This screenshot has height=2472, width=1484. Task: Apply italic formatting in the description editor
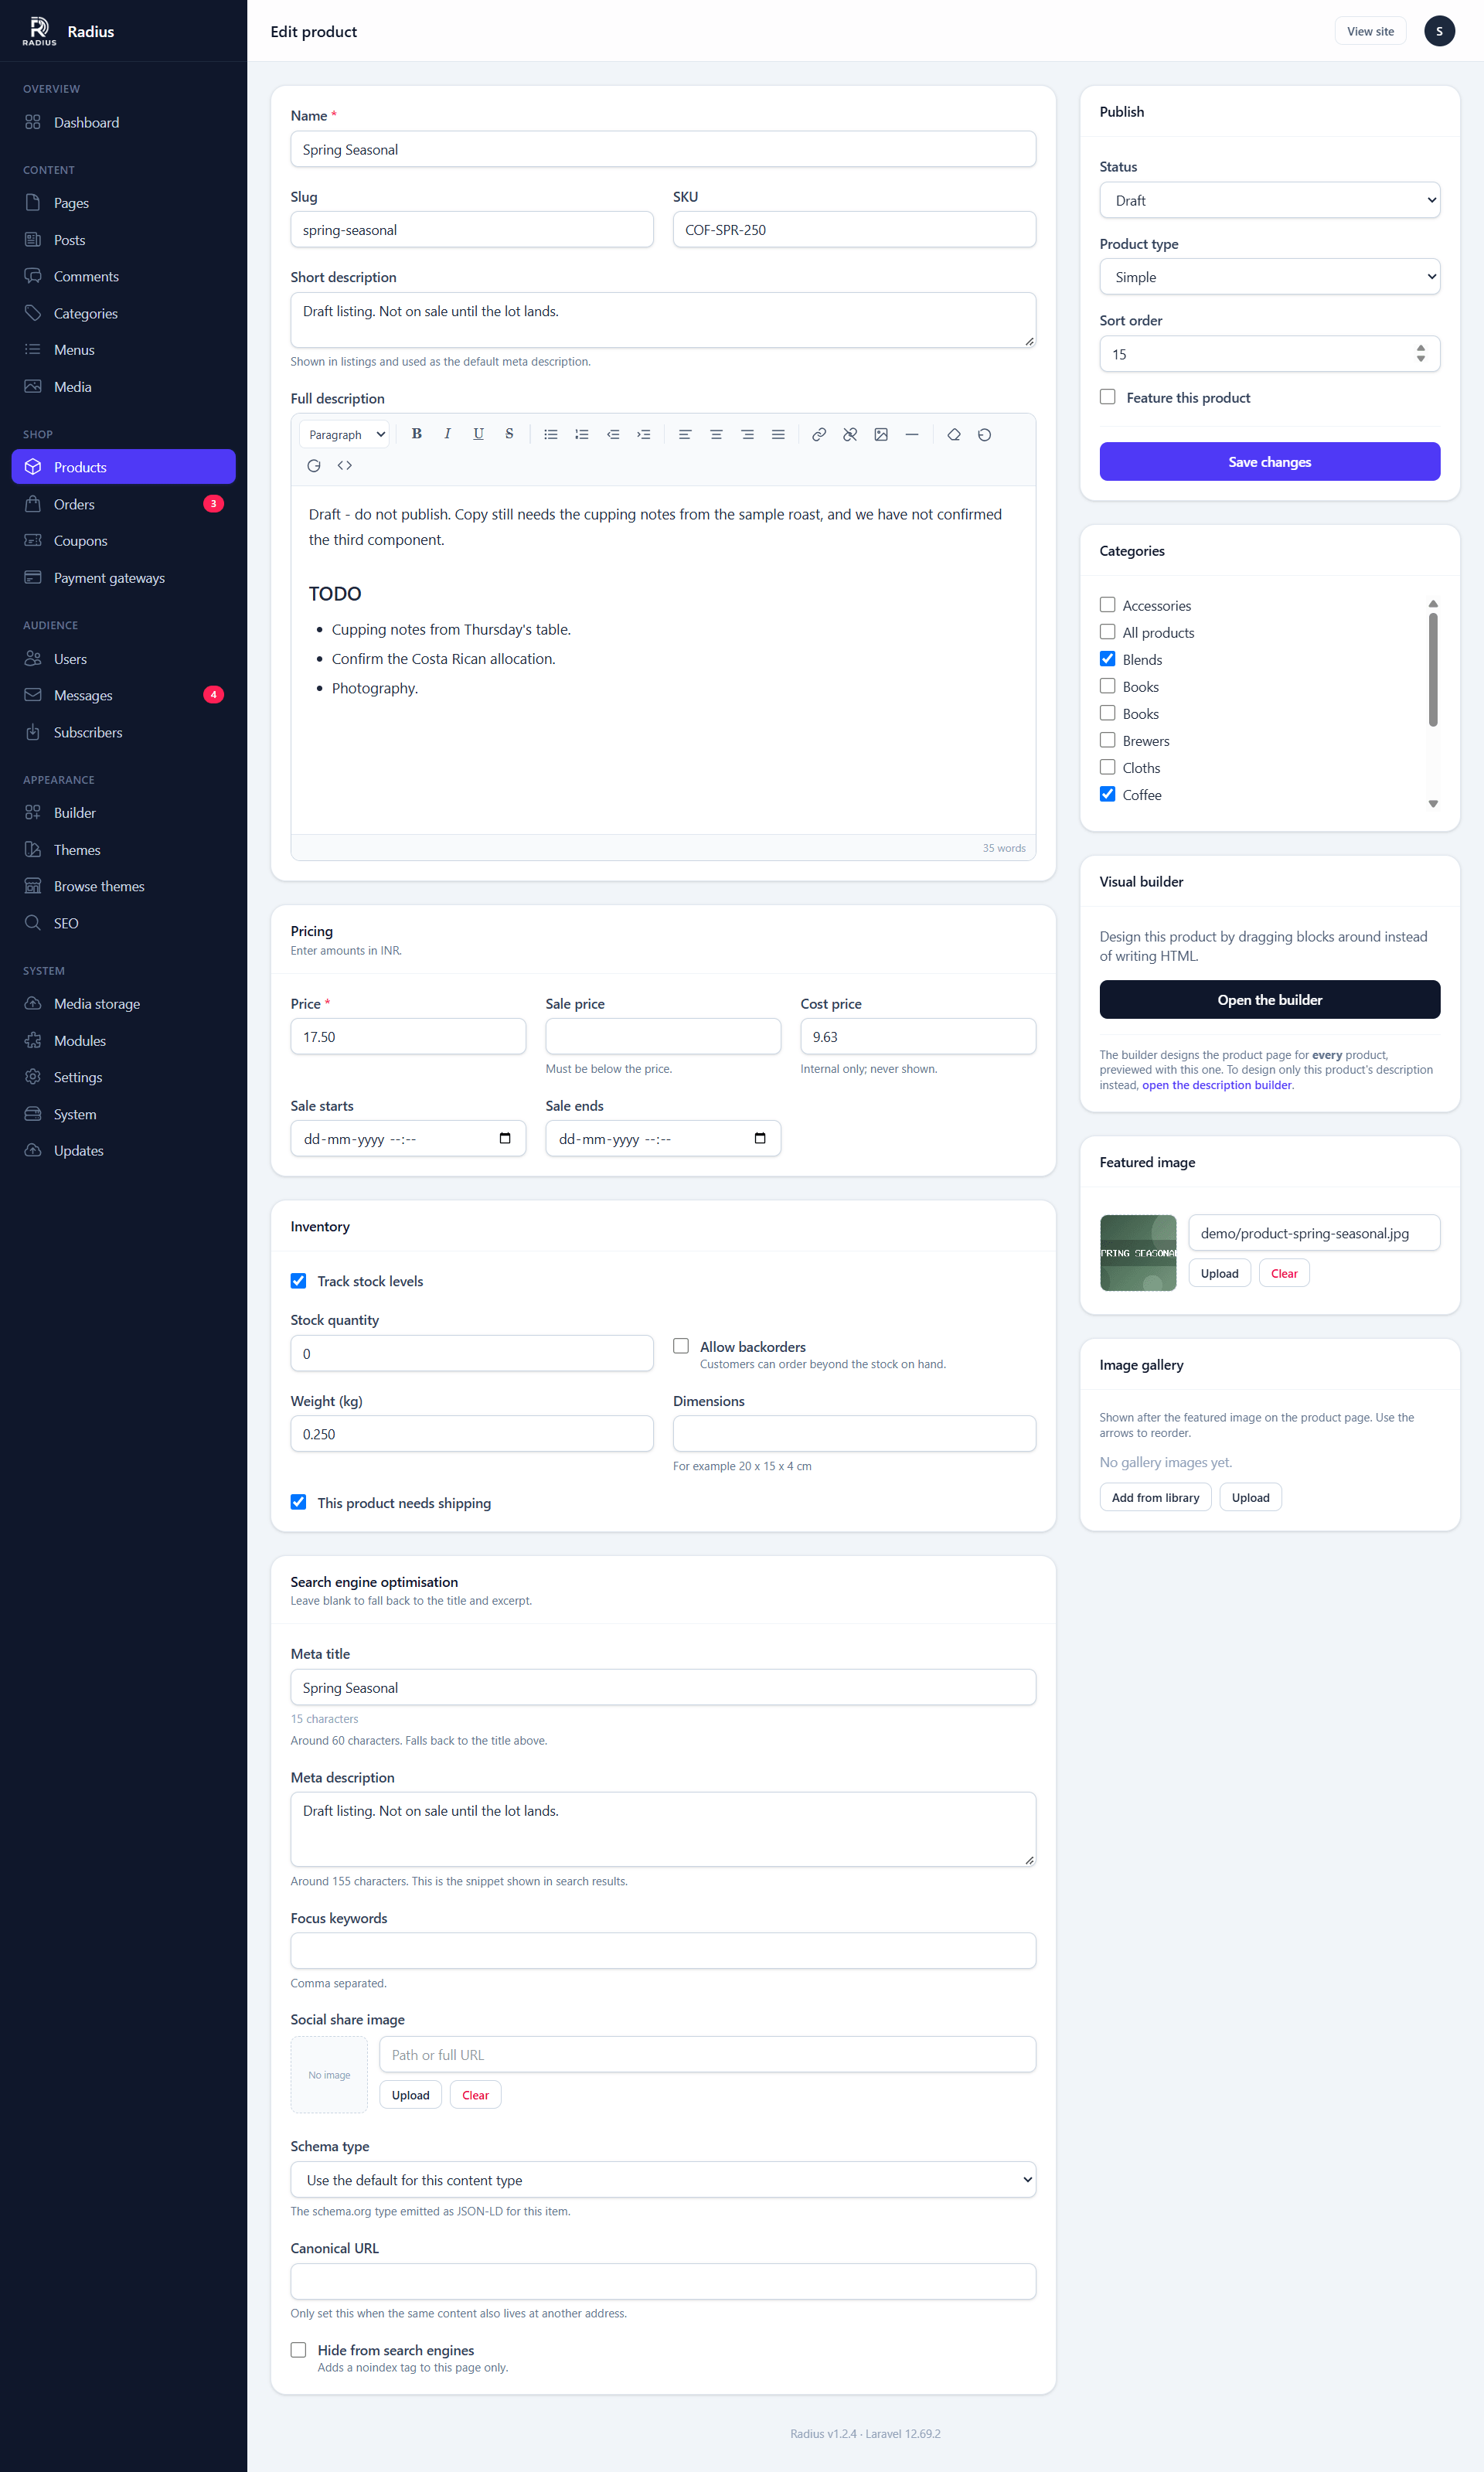(x=447, y=434)
